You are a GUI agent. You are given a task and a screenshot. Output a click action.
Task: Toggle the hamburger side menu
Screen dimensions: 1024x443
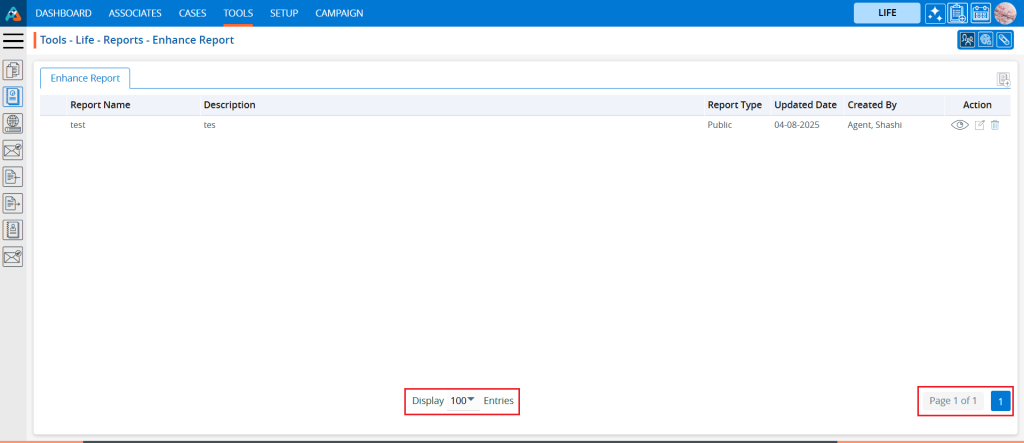tap(13, 40)
